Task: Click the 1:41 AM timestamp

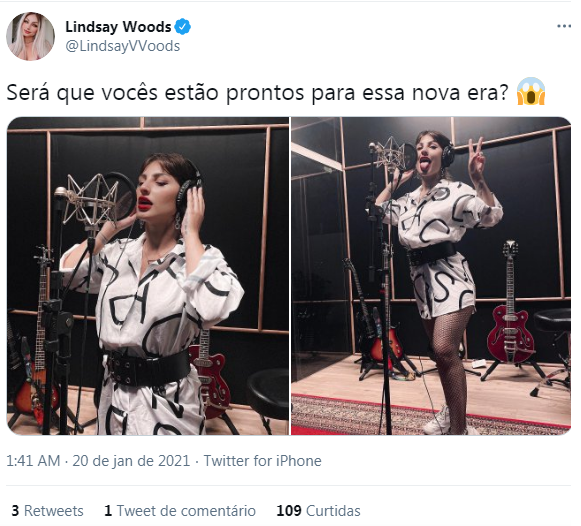Action: 33,461
